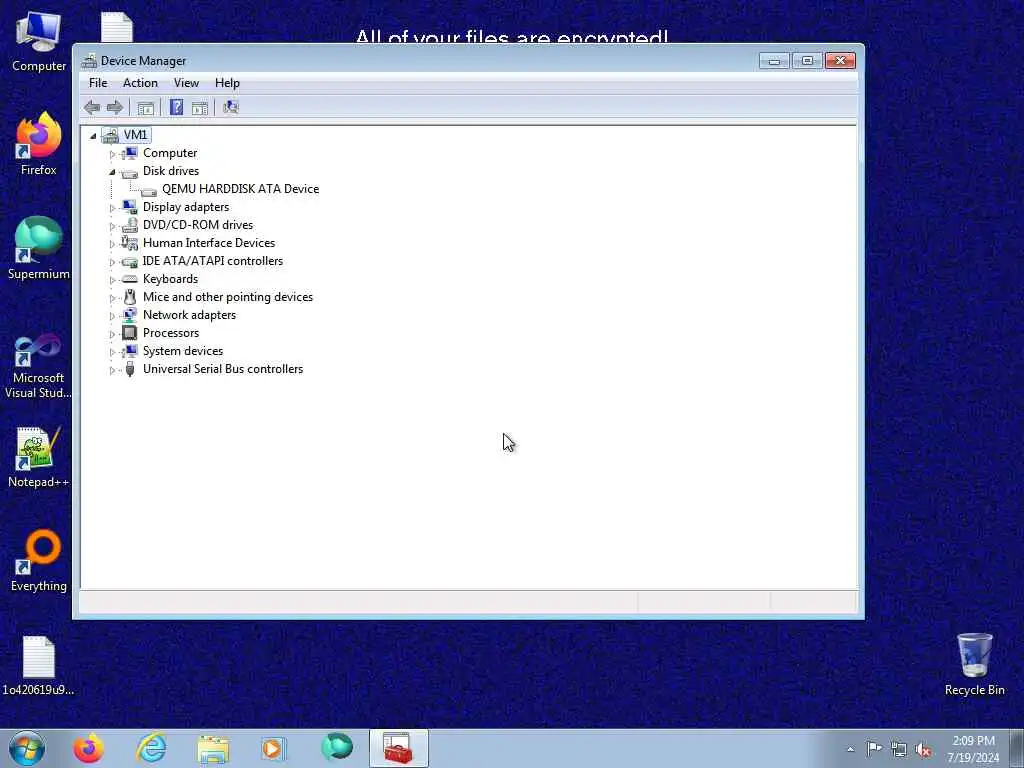Open the Action menu
The height and width of the screenshot is (768, 1024).
[x=140, y=83]
